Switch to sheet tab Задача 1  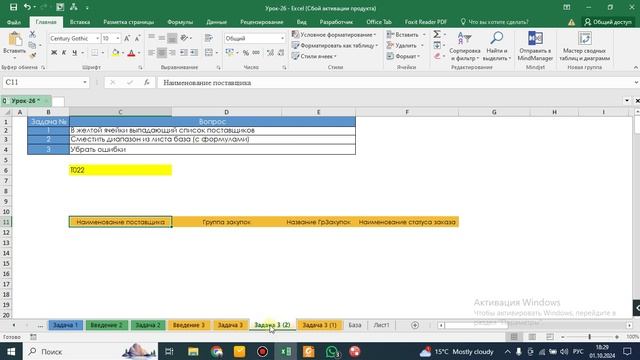pos(65,325)
